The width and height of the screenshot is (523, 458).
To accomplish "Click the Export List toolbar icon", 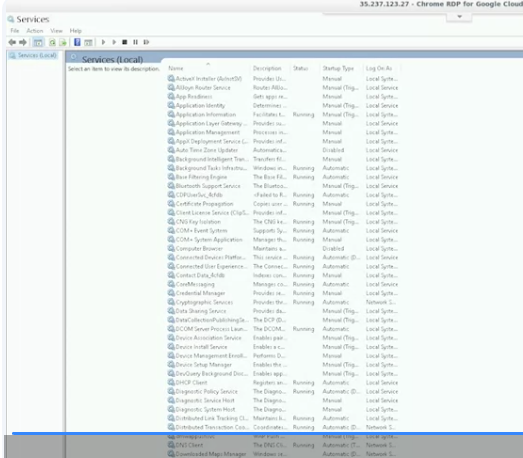I will (63, 42).
